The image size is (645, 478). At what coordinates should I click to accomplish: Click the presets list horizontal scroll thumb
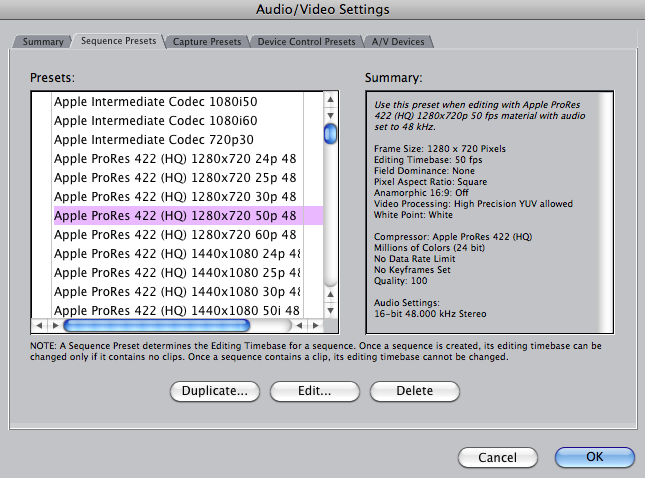click(177, 326)
